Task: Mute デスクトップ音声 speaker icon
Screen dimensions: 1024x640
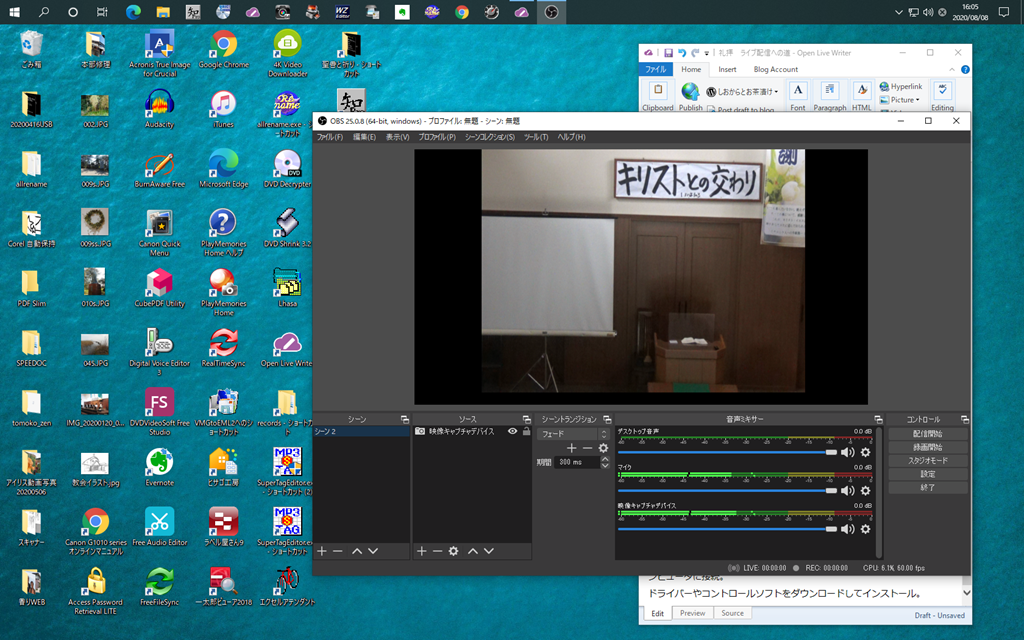Action: 848,452
